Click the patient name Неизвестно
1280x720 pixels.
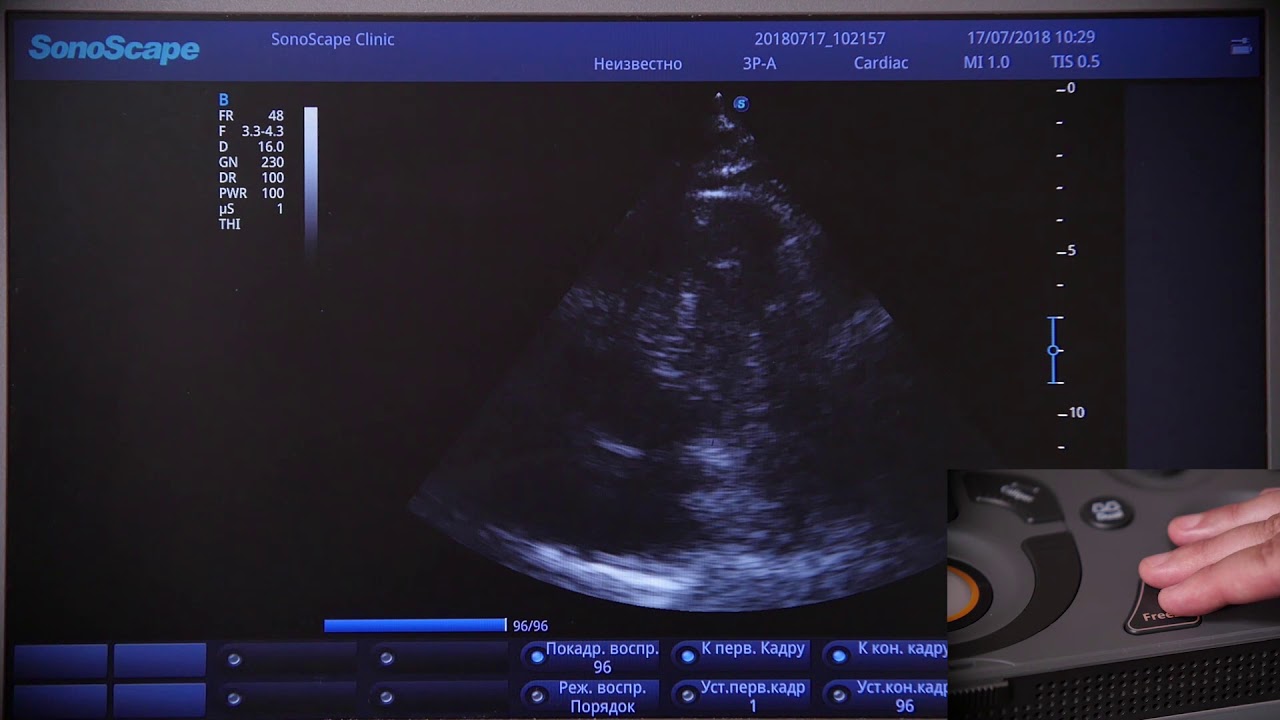pyautogui.click(x=638, y=64)
